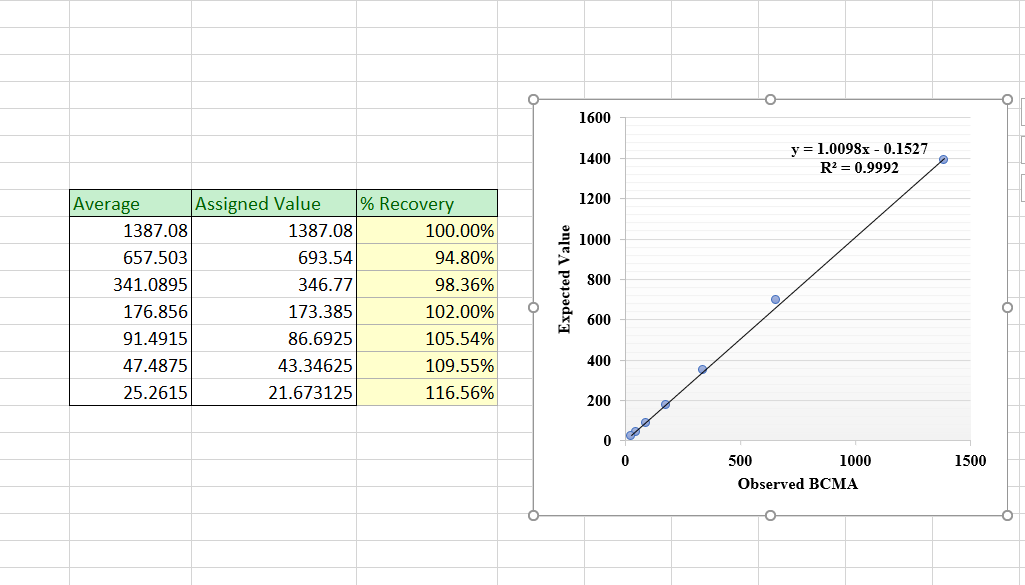Select the cell containing 693.54
1025x585 pixels.
click(x=273, y=258)
